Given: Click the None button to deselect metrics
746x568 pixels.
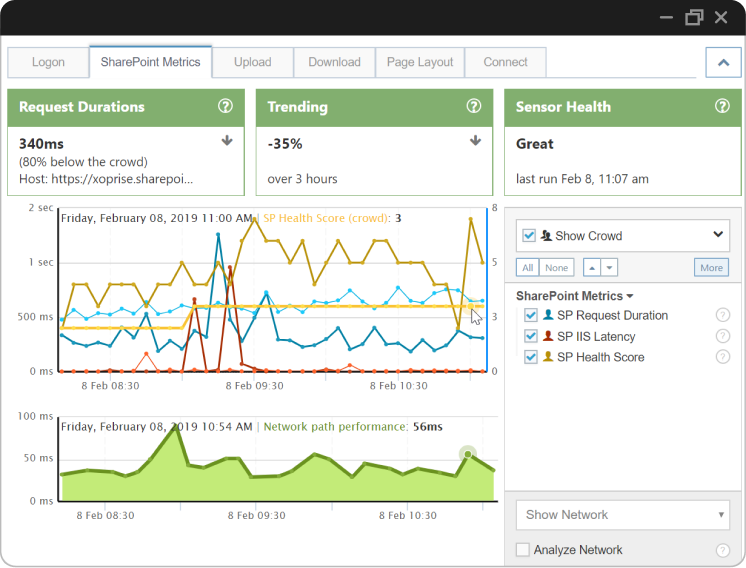Looking at the screenshot, I should [557, 268].
